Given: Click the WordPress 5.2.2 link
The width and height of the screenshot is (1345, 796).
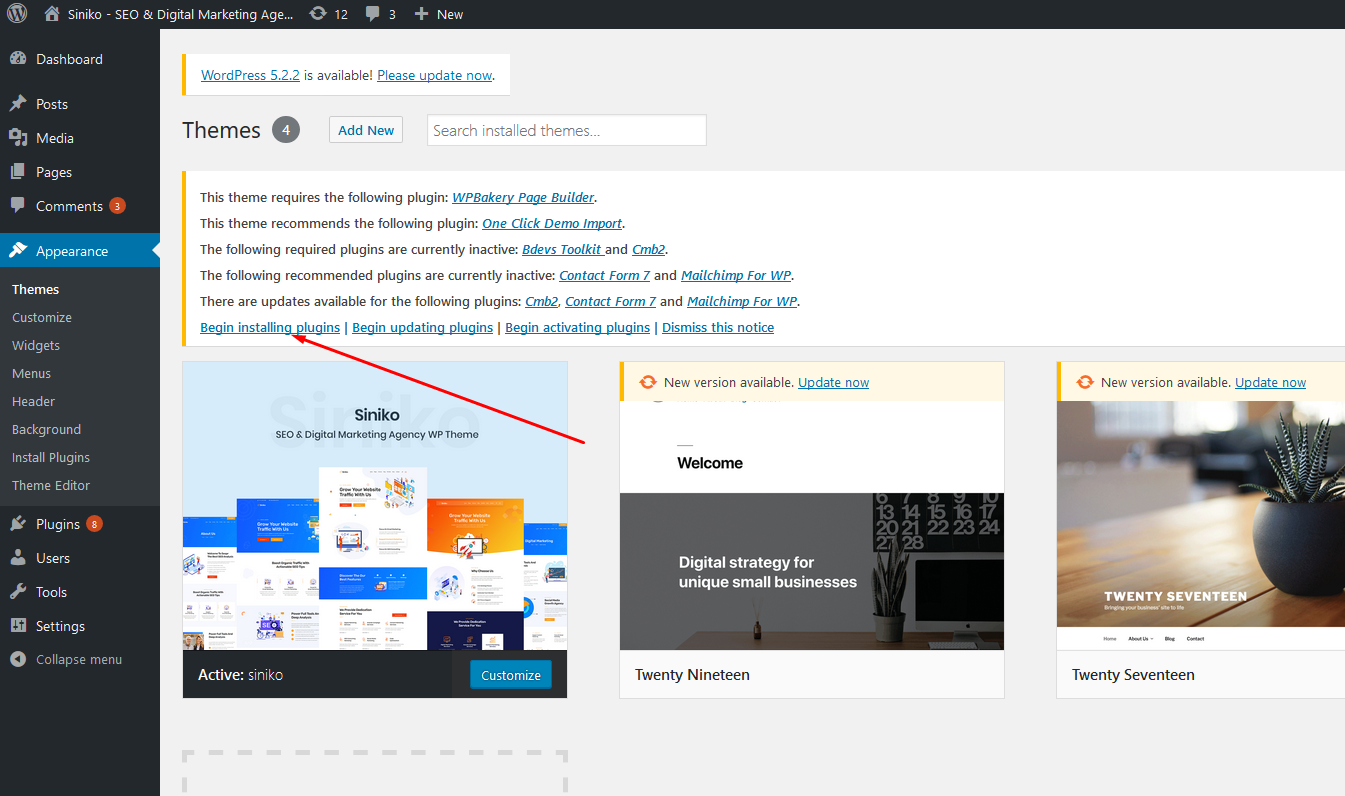Looking at the screenshot, I should click(x=250, y=75).
